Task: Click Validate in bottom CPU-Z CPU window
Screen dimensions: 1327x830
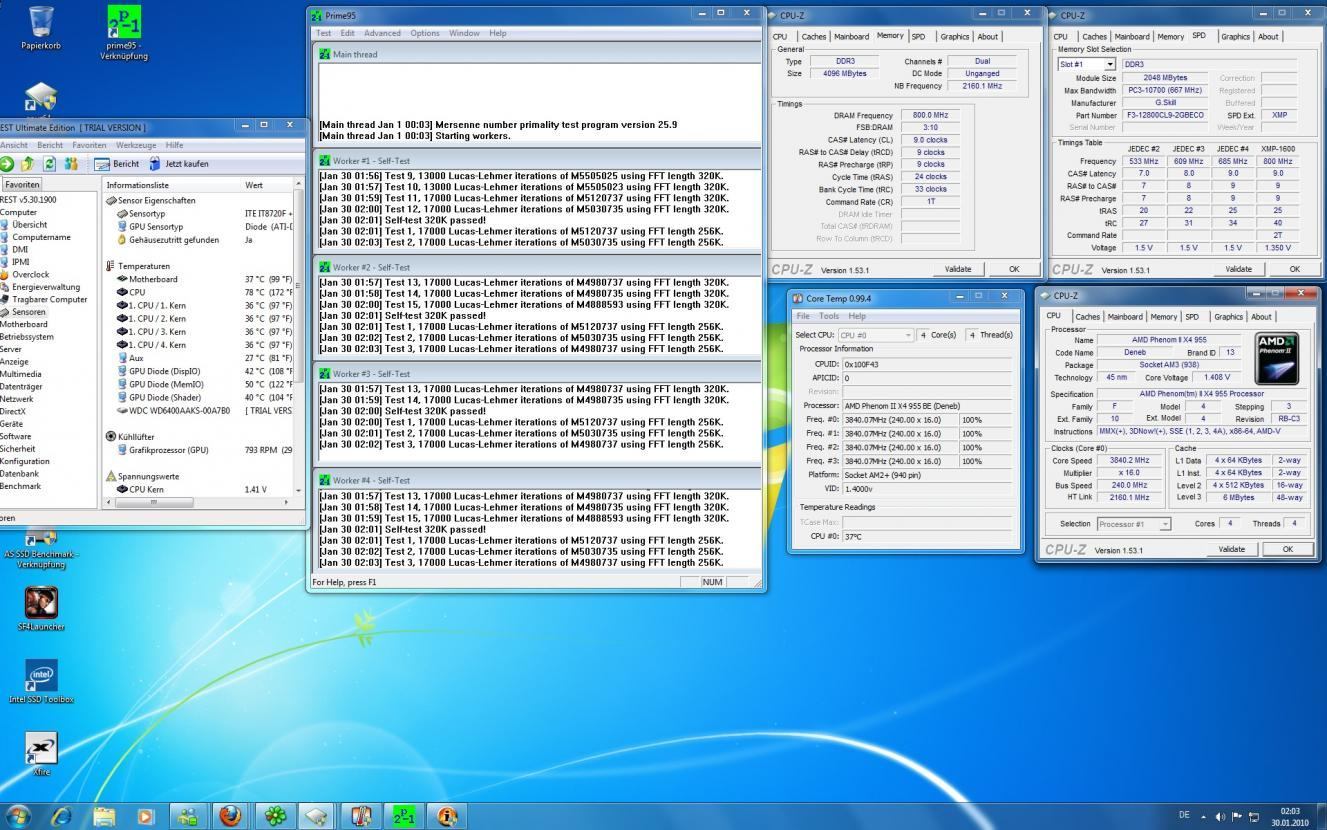Action: point(1232,549)
